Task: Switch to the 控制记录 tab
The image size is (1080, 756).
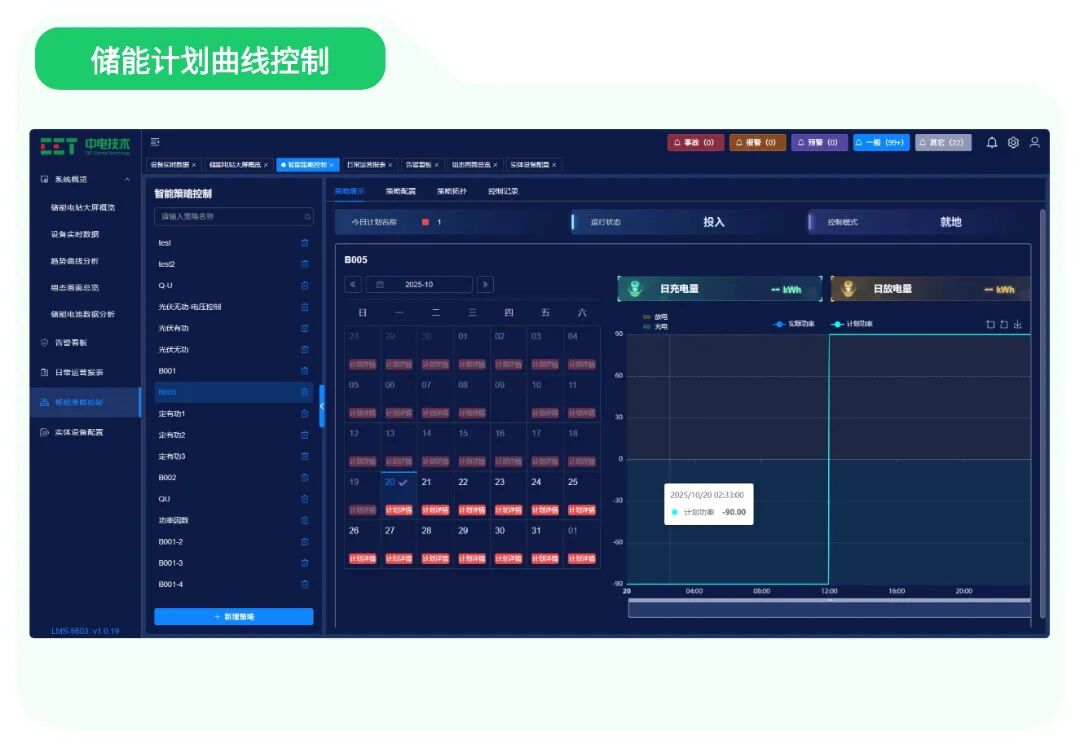Action: tap(503, 191)
